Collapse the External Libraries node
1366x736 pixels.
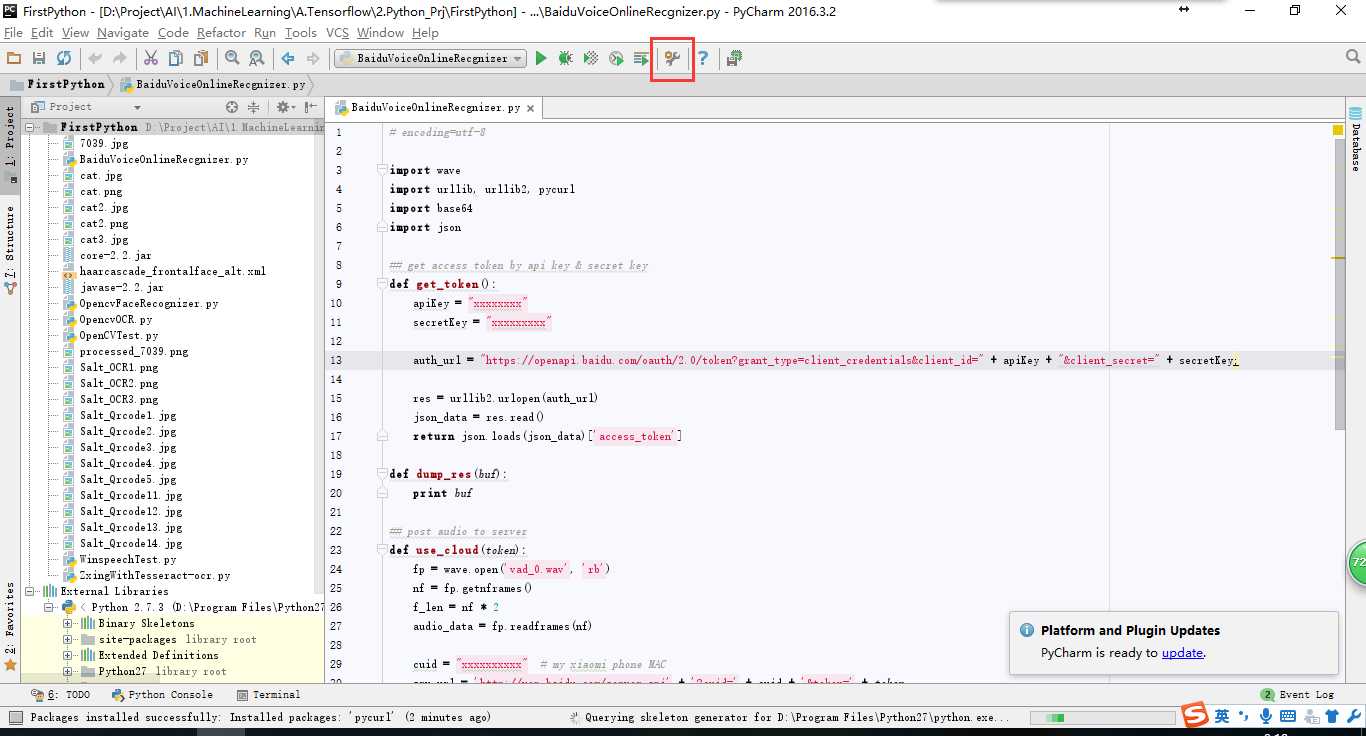point(29,592)
